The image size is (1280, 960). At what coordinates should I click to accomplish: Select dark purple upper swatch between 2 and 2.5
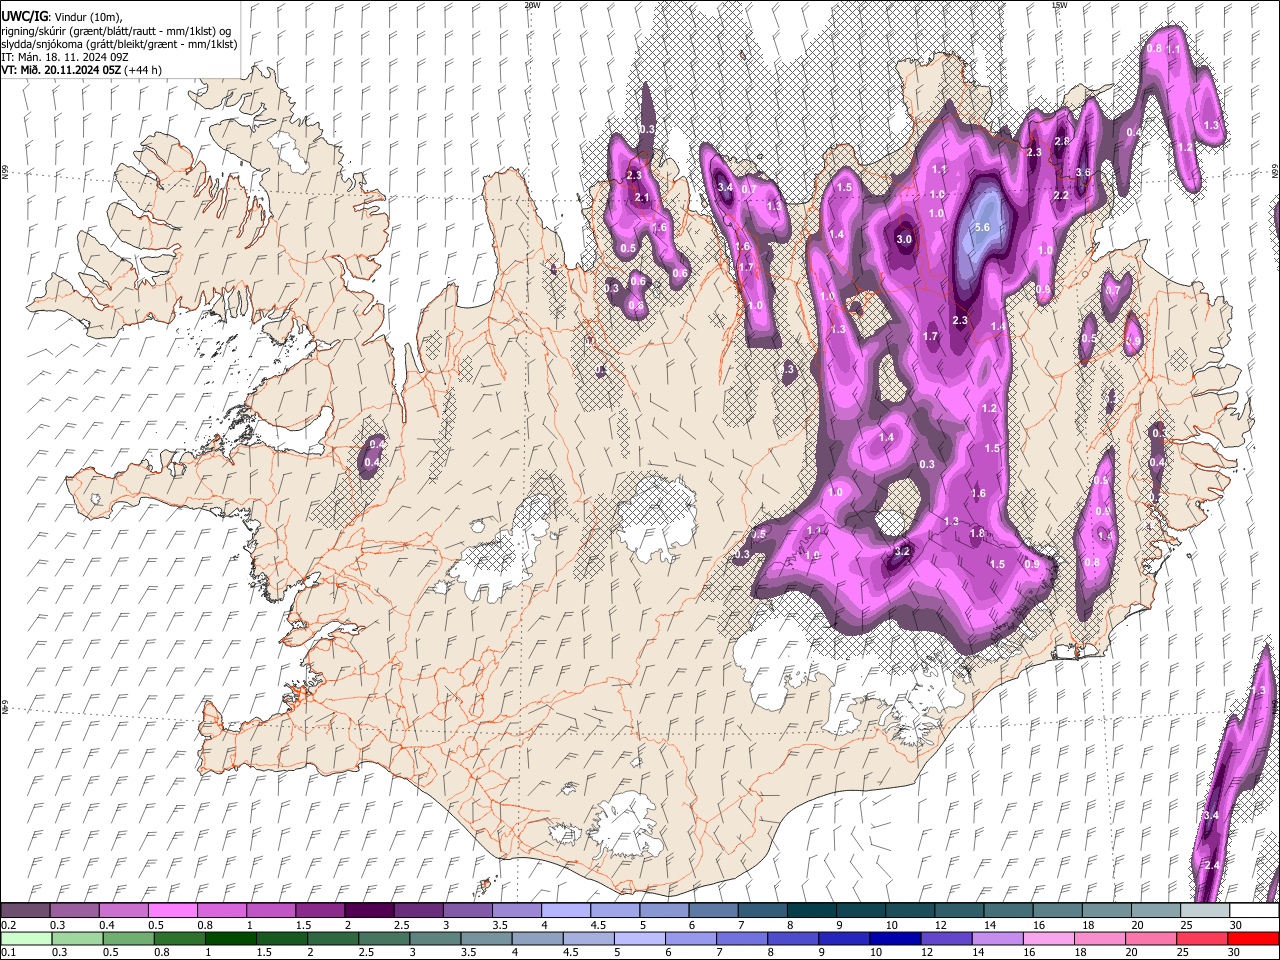pos(368,910)
